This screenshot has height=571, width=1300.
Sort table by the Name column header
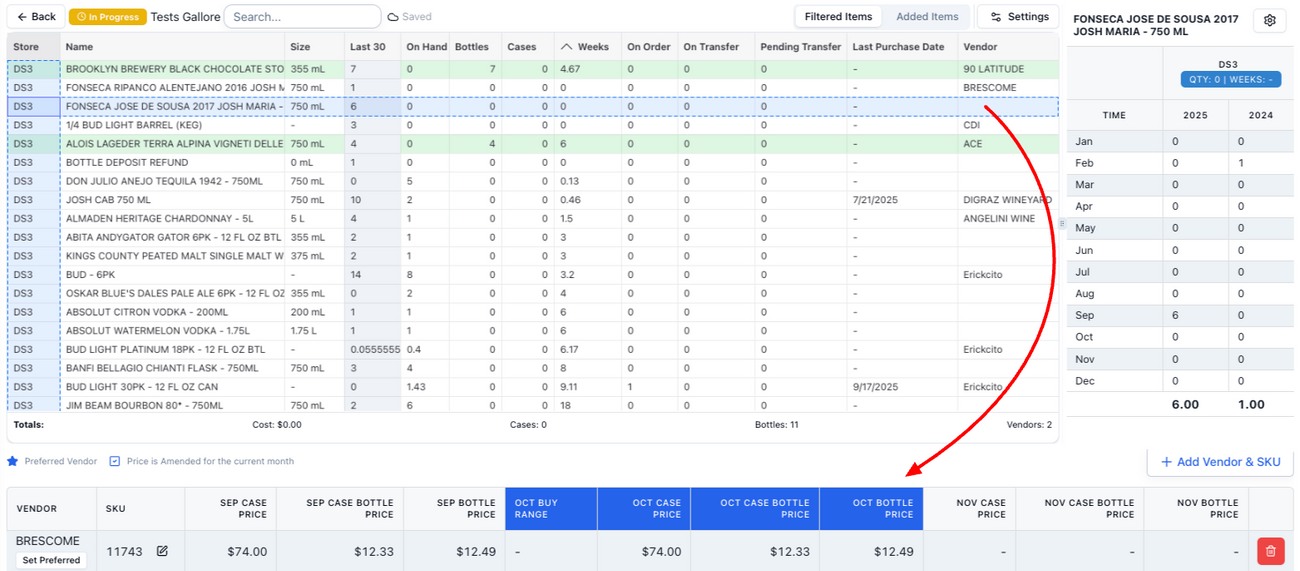pos(80,47)
